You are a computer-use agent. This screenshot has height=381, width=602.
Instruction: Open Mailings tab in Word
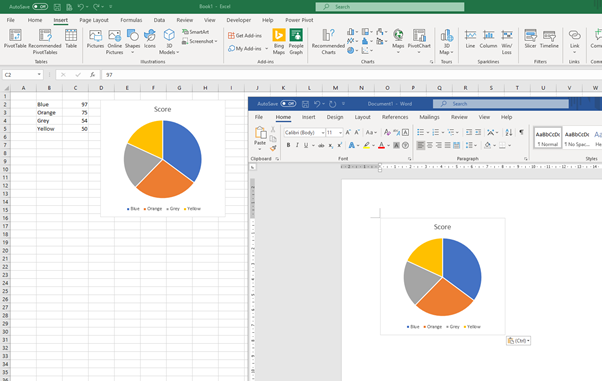(x=429, y=117)
